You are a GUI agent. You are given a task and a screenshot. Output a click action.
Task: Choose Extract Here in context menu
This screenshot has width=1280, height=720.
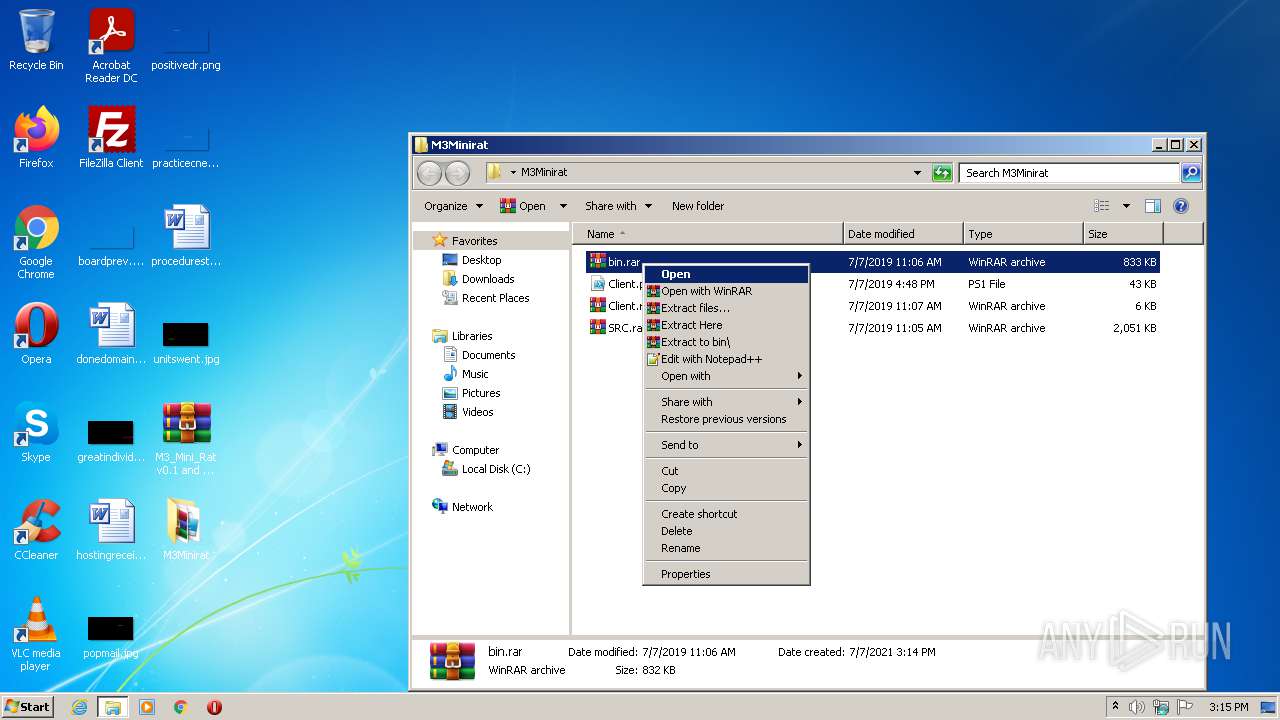click(x=726, y=325)
